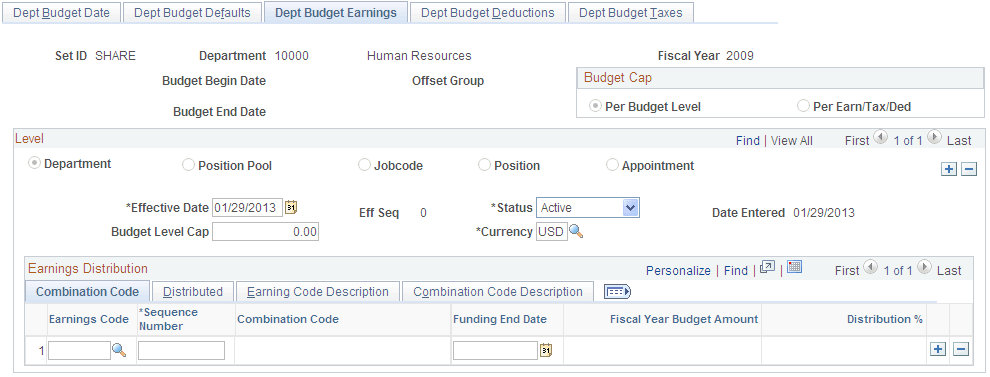Click the Human Resources department name
Screen dimensions: 990x377
pyautogui.click(x=419, y=56)
